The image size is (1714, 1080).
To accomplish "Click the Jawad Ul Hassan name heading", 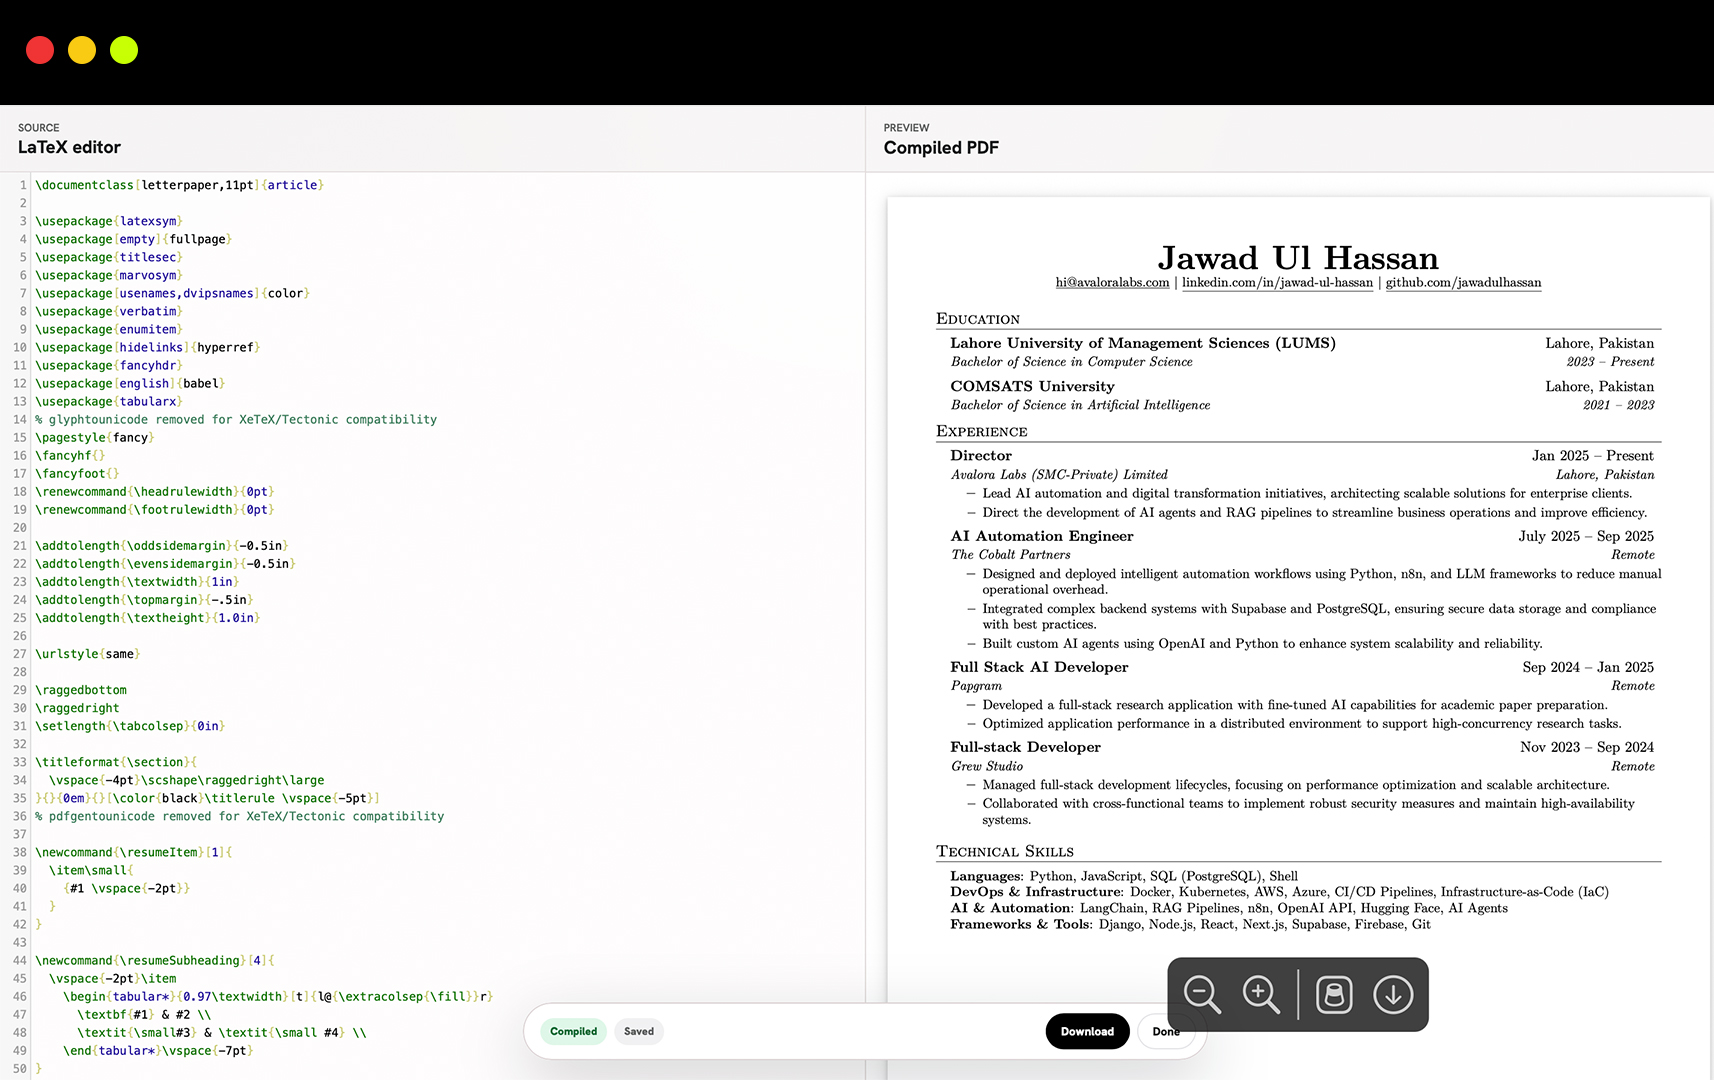I will coord(1298,258).
